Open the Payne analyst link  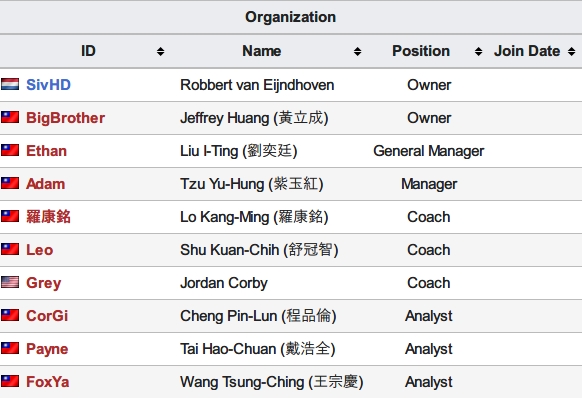pyautogui.click(x=47, y=349)
